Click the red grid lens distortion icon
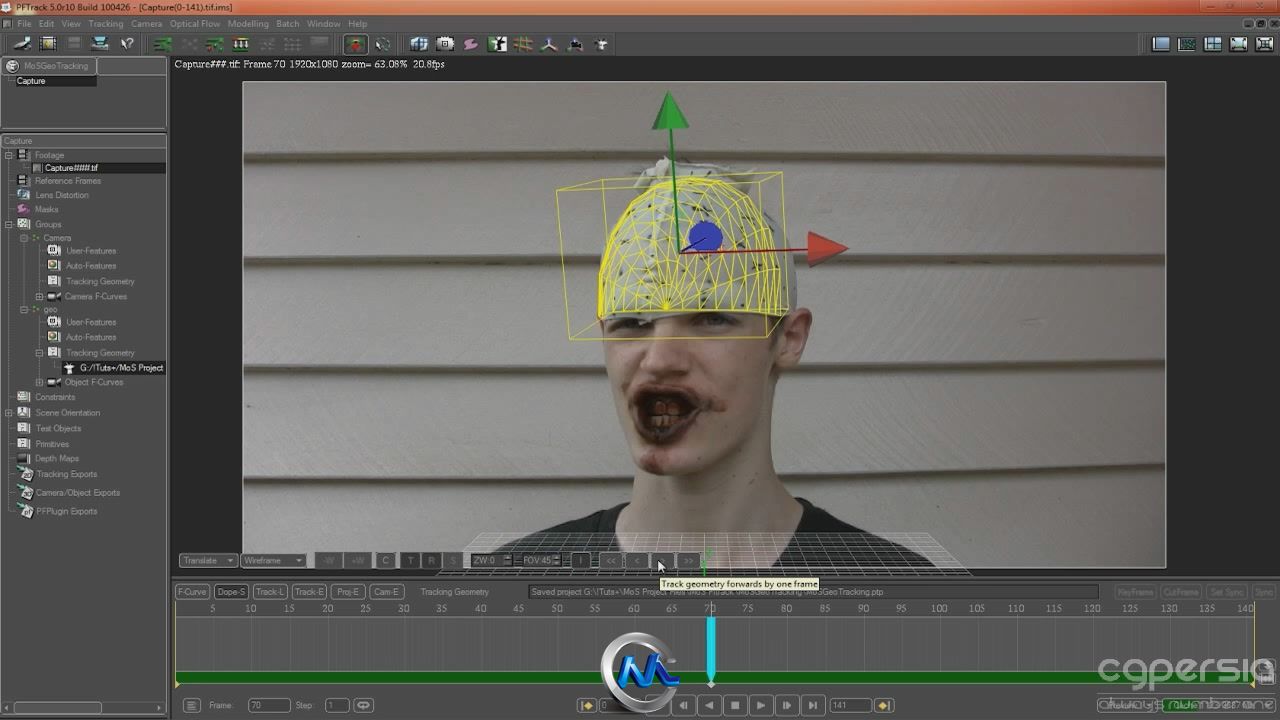 click(523, 44)
